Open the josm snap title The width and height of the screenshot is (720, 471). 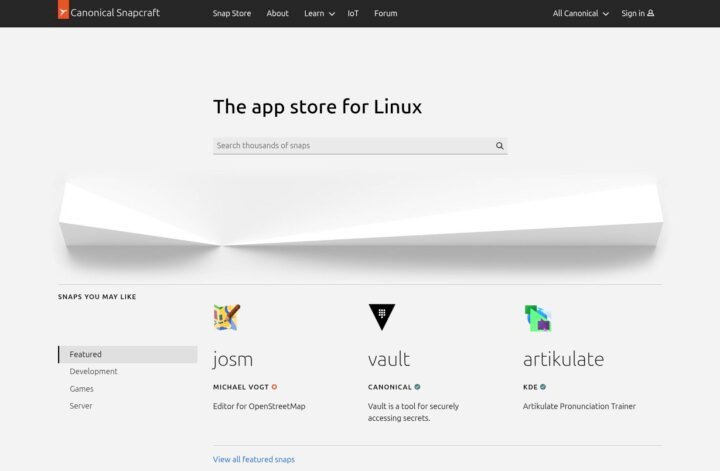tap(233, 359)
